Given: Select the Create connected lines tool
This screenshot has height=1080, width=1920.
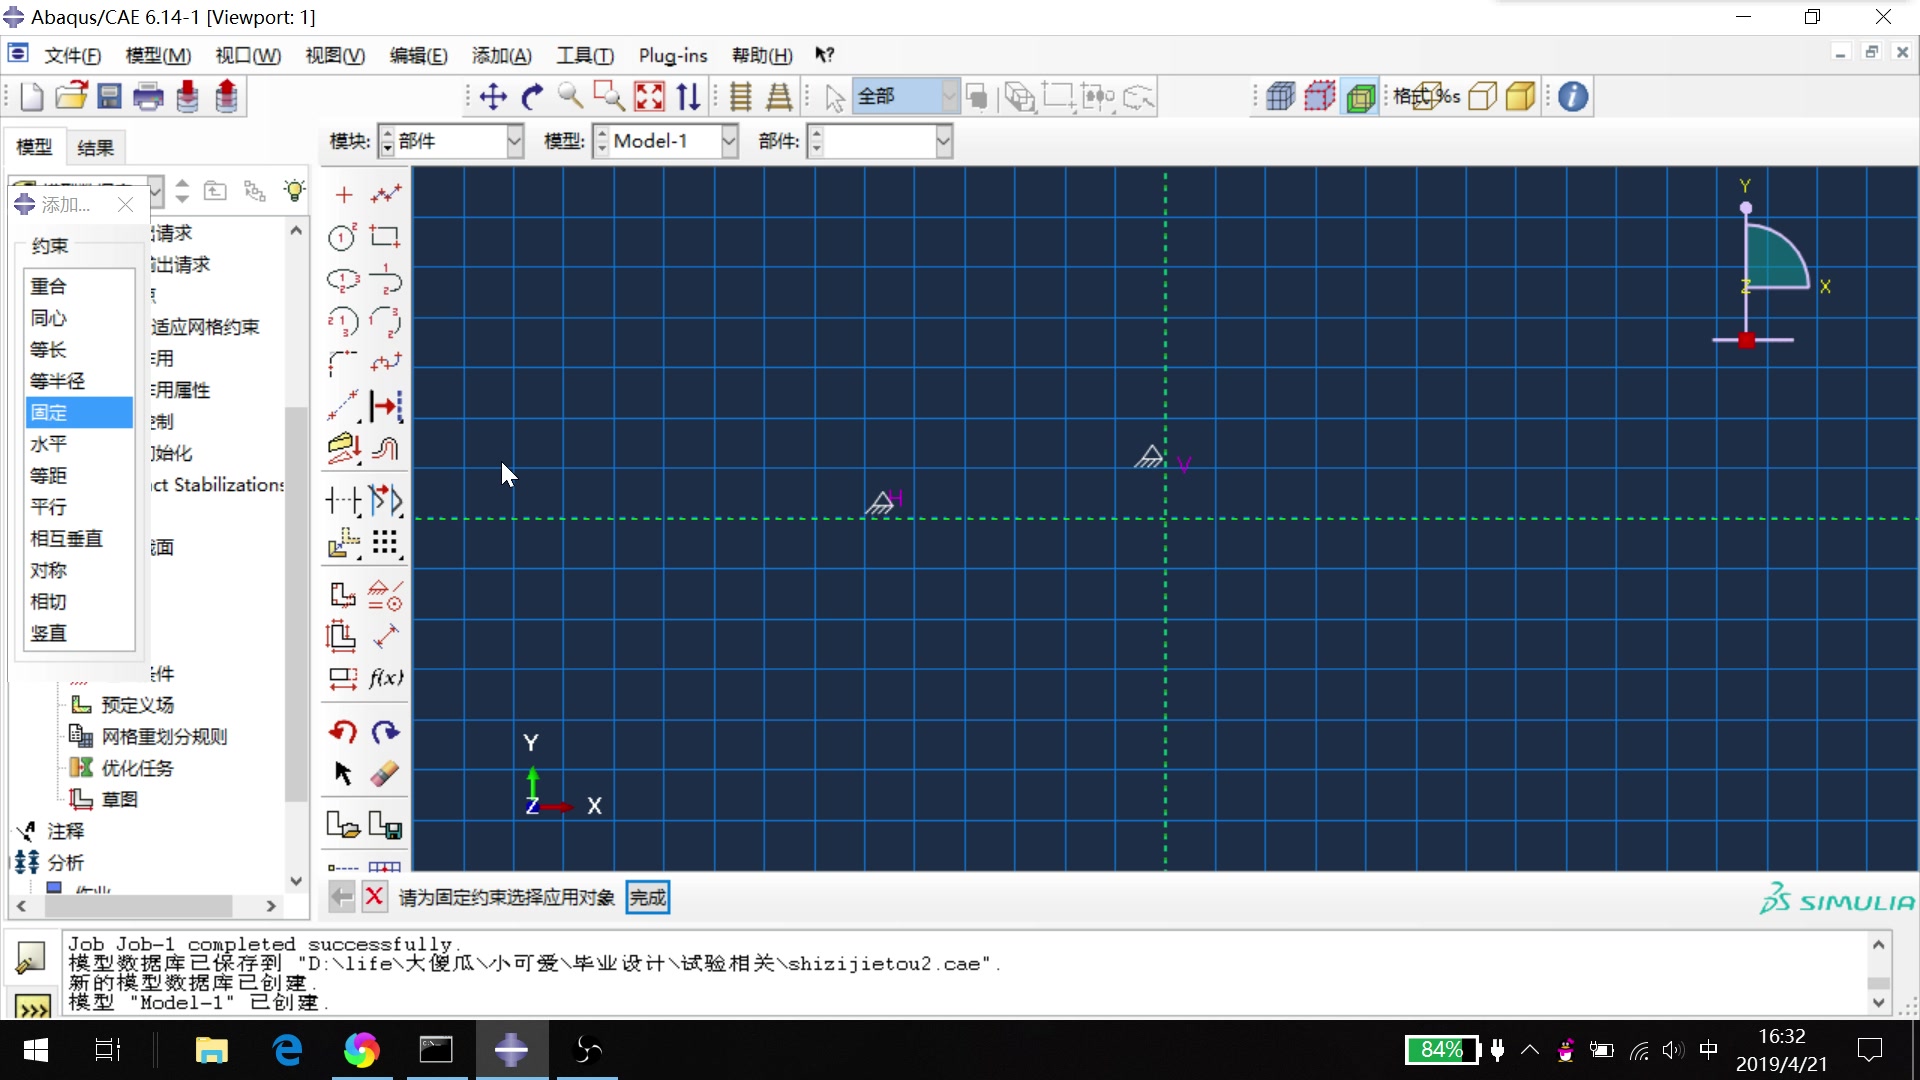Looking at the screenshot, I should (386, 194).
